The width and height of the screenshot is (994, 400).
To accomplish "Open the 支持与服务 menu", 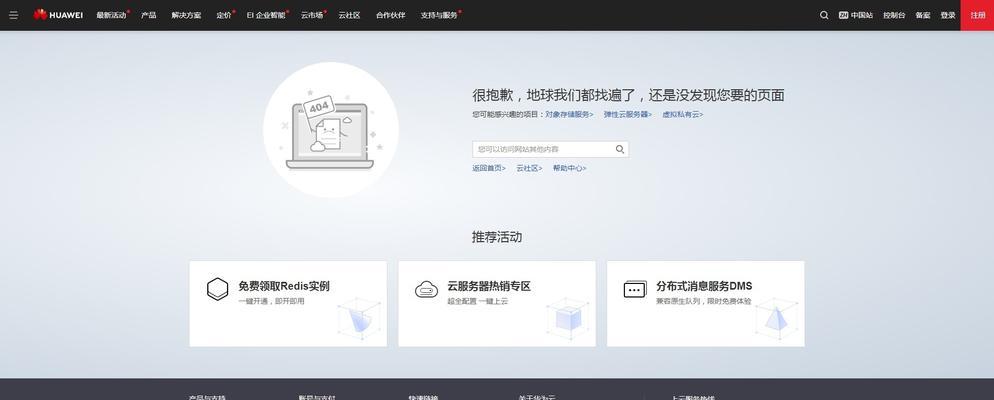I will click(x=440, y=15).
